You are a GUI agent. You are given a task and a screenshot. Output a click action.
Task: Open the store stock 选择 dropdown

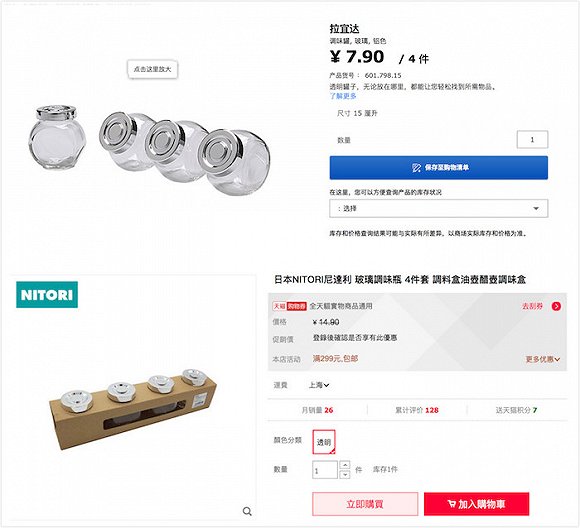coord(439,208)
